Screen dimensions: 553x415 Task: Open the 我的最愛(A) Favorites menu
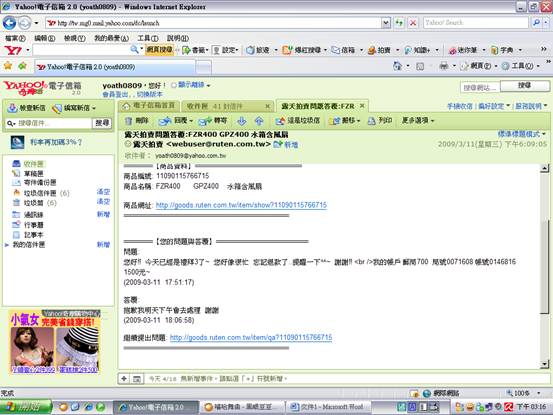(111, 38)
